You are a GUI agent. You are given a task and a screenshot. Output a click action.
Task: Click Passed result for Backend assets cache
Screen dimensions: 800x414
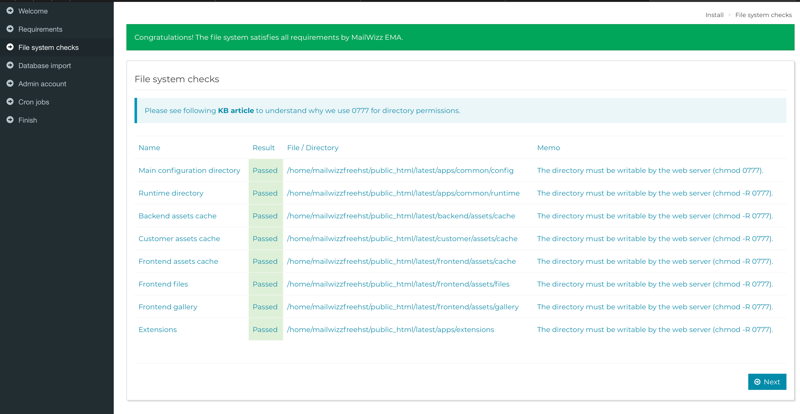click(x=265, y=216)
